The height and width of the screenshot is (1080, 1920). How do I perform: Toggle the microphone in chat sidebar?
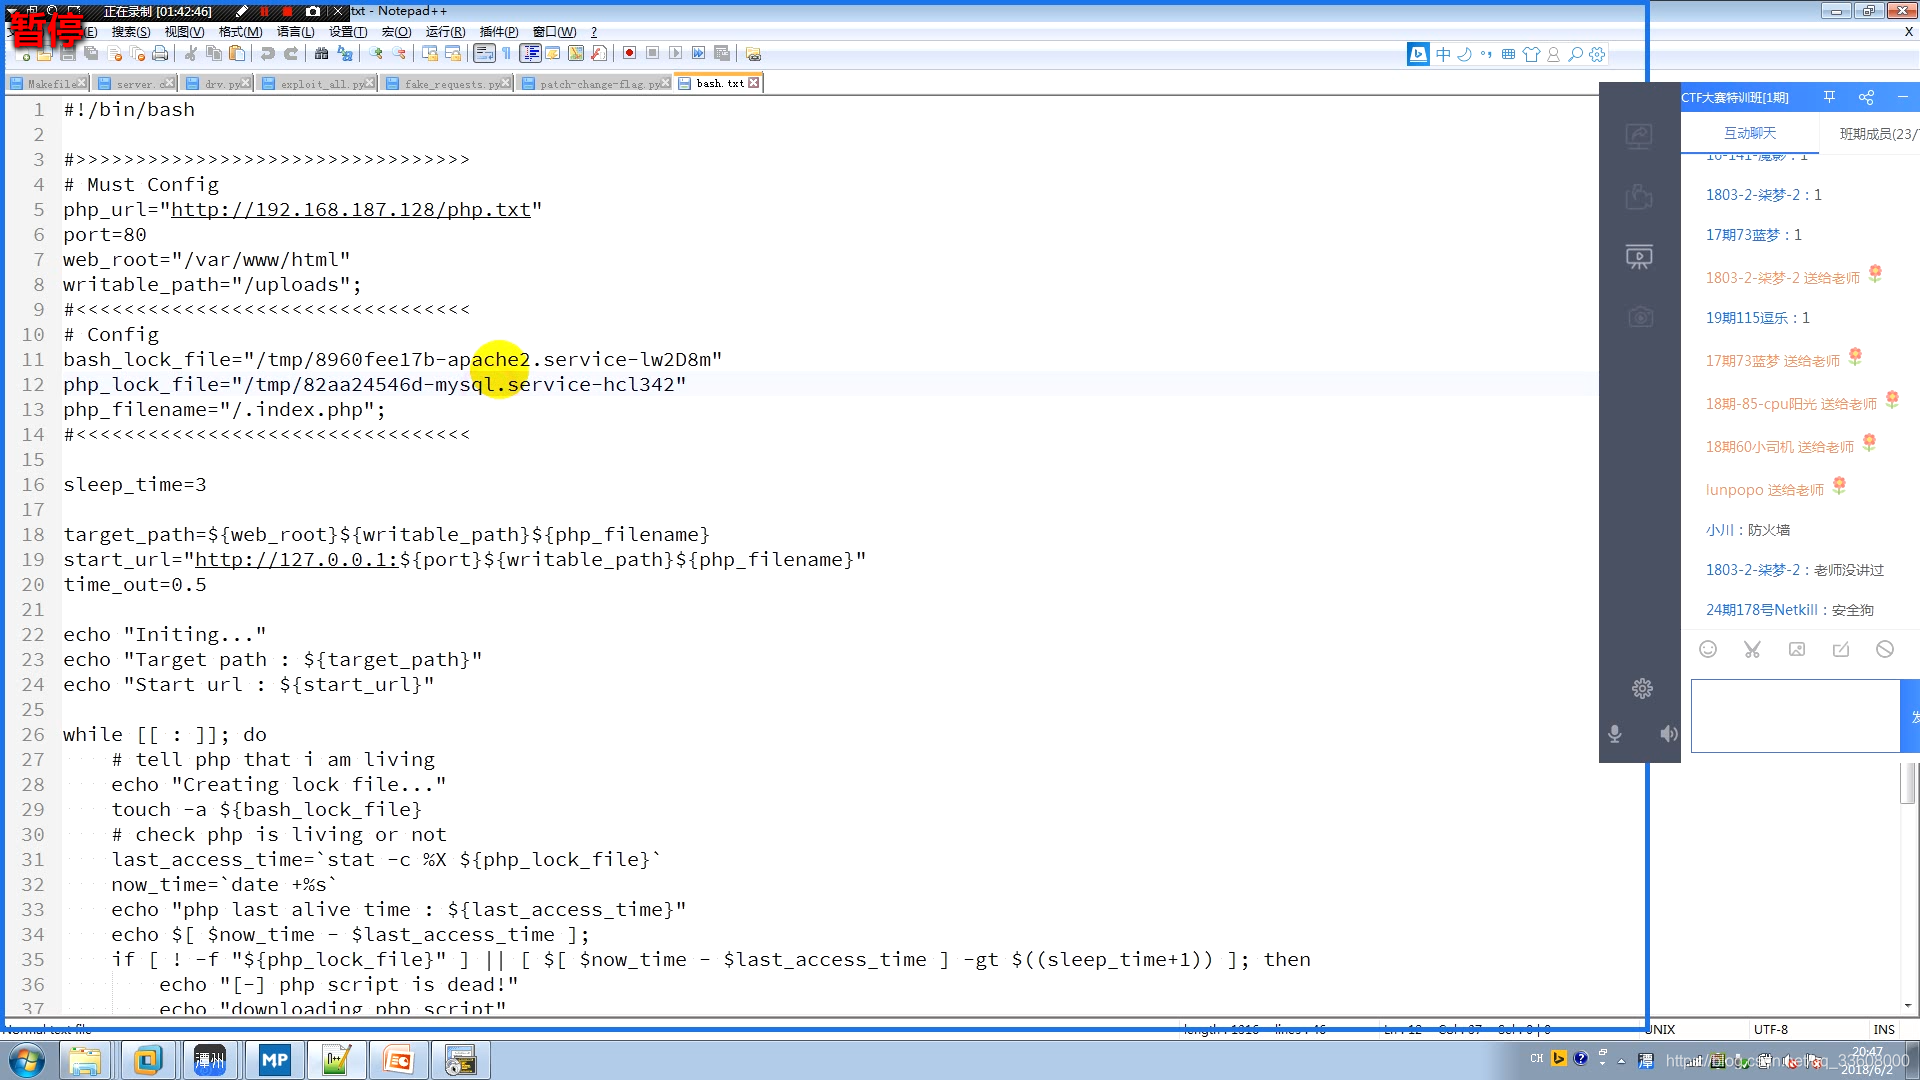tap(1615, 734)
